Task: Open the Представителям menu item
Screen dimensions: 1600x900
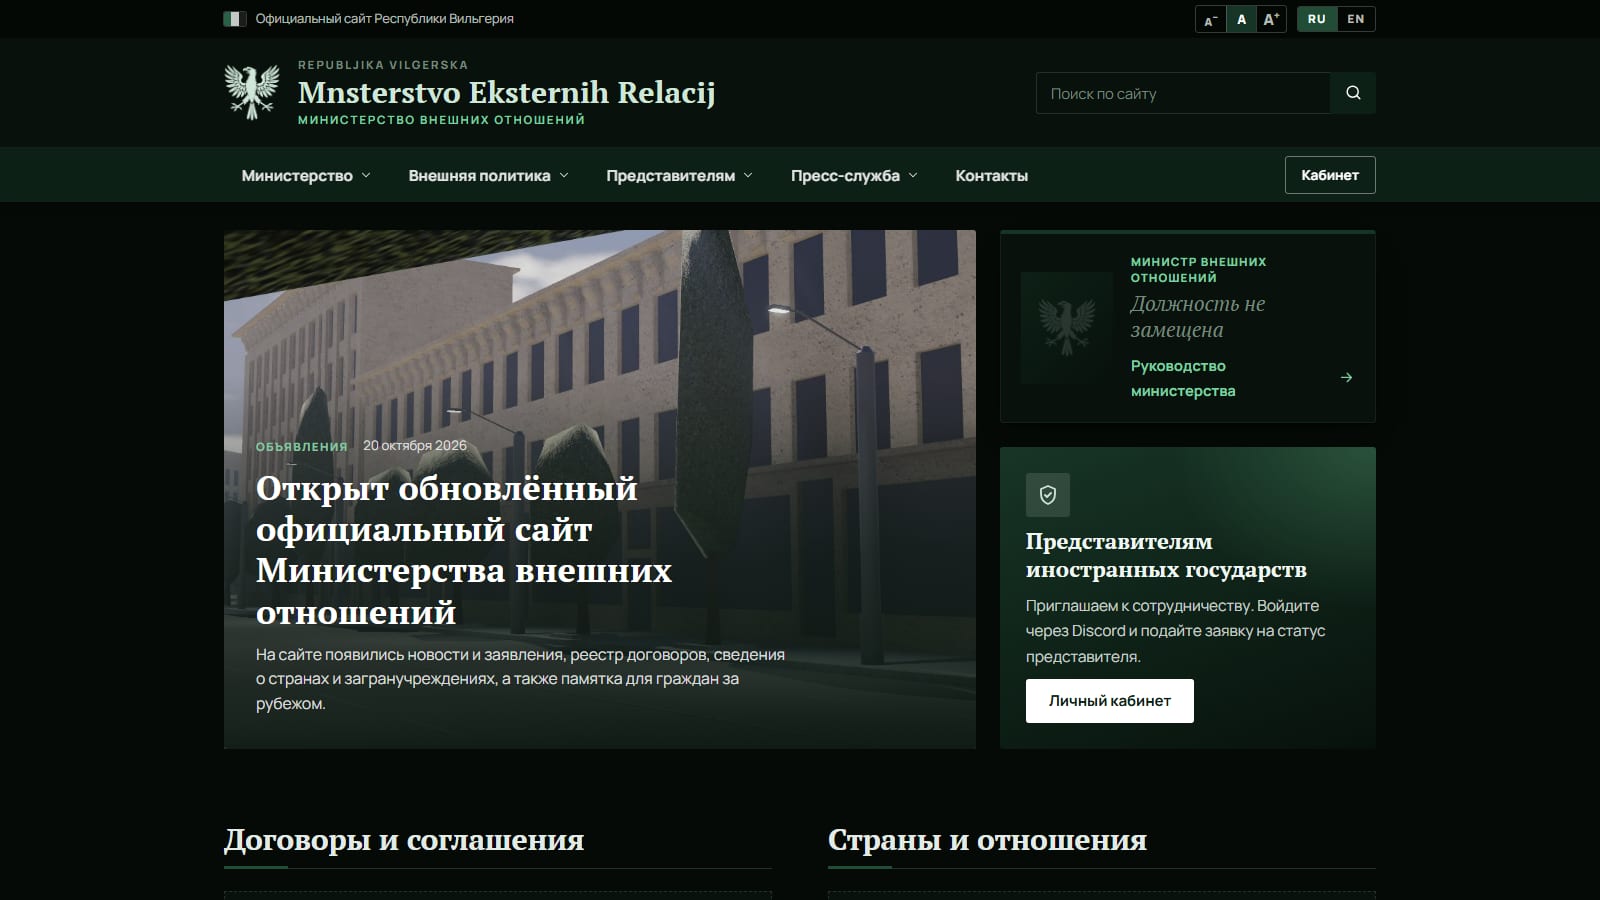Action: coord(670,175)
